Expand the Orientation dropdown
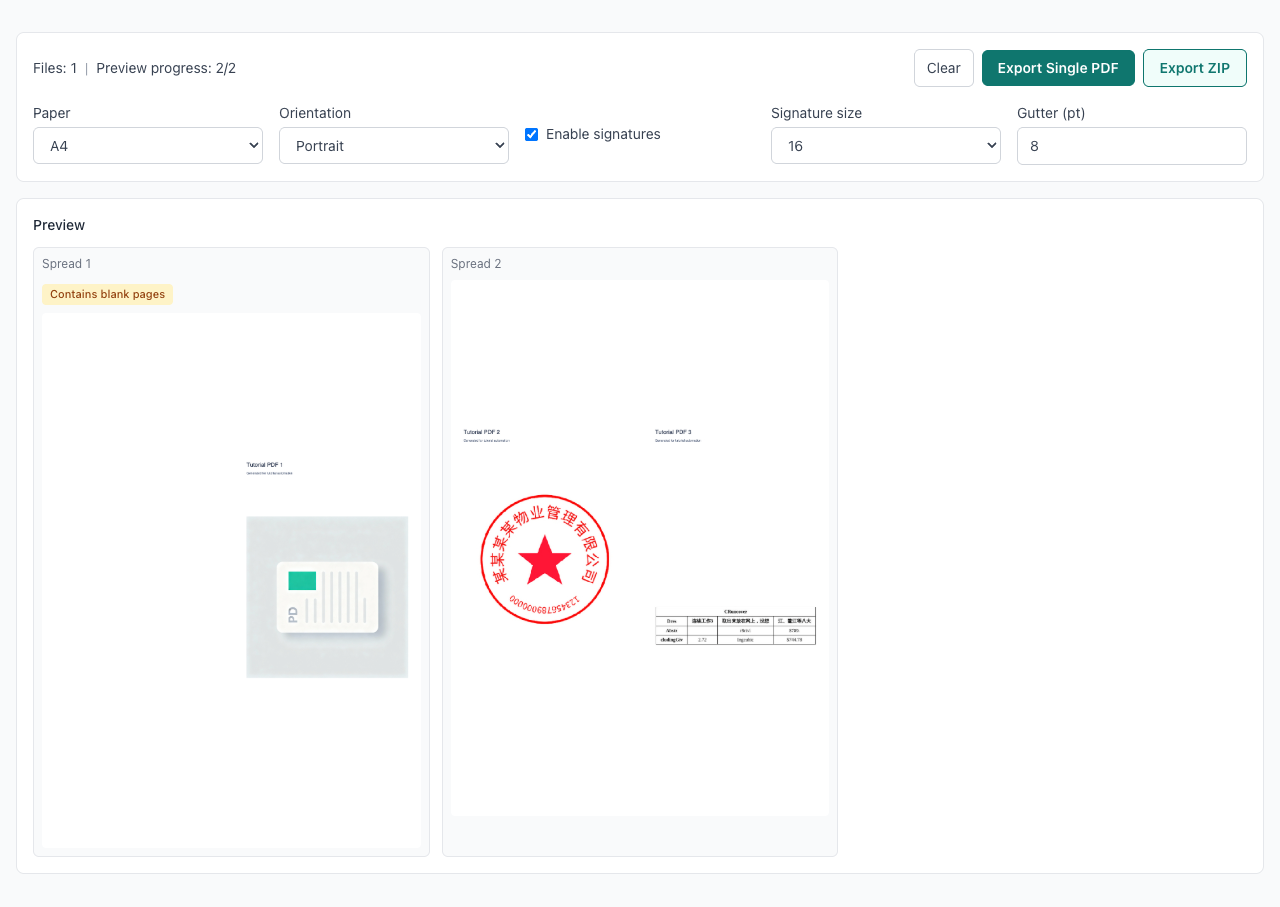The width and height of the screenshot is (1280, 907). coord(394,146)
